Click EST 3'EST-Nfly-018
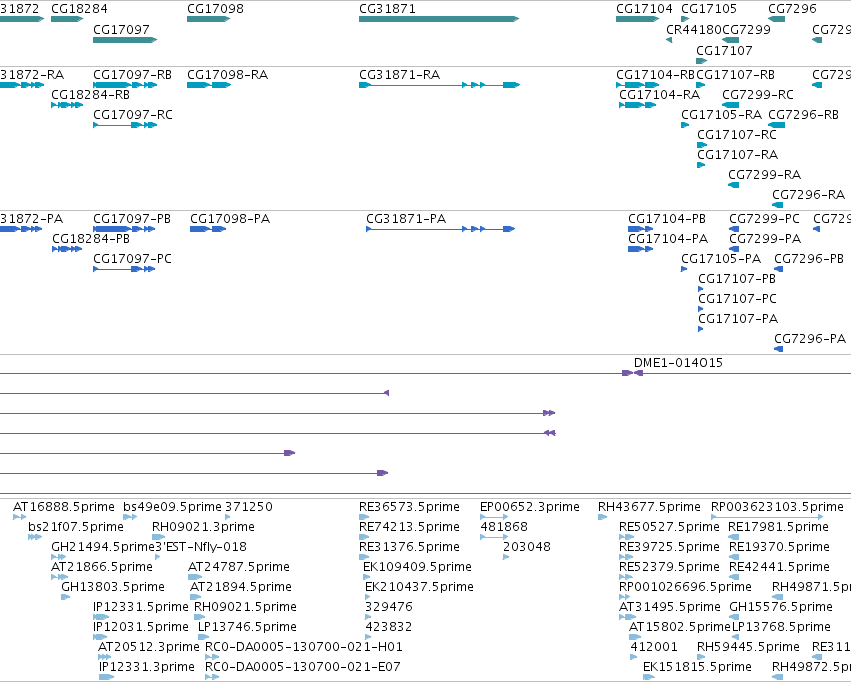The image size is (851, 682). tap(158, 557)
